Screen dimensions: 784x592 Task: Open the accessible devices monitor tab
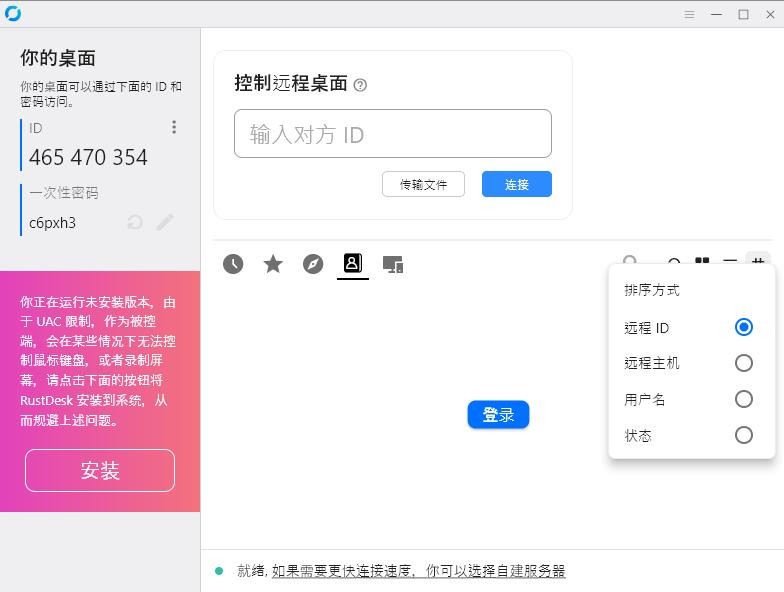coord(393,264)
